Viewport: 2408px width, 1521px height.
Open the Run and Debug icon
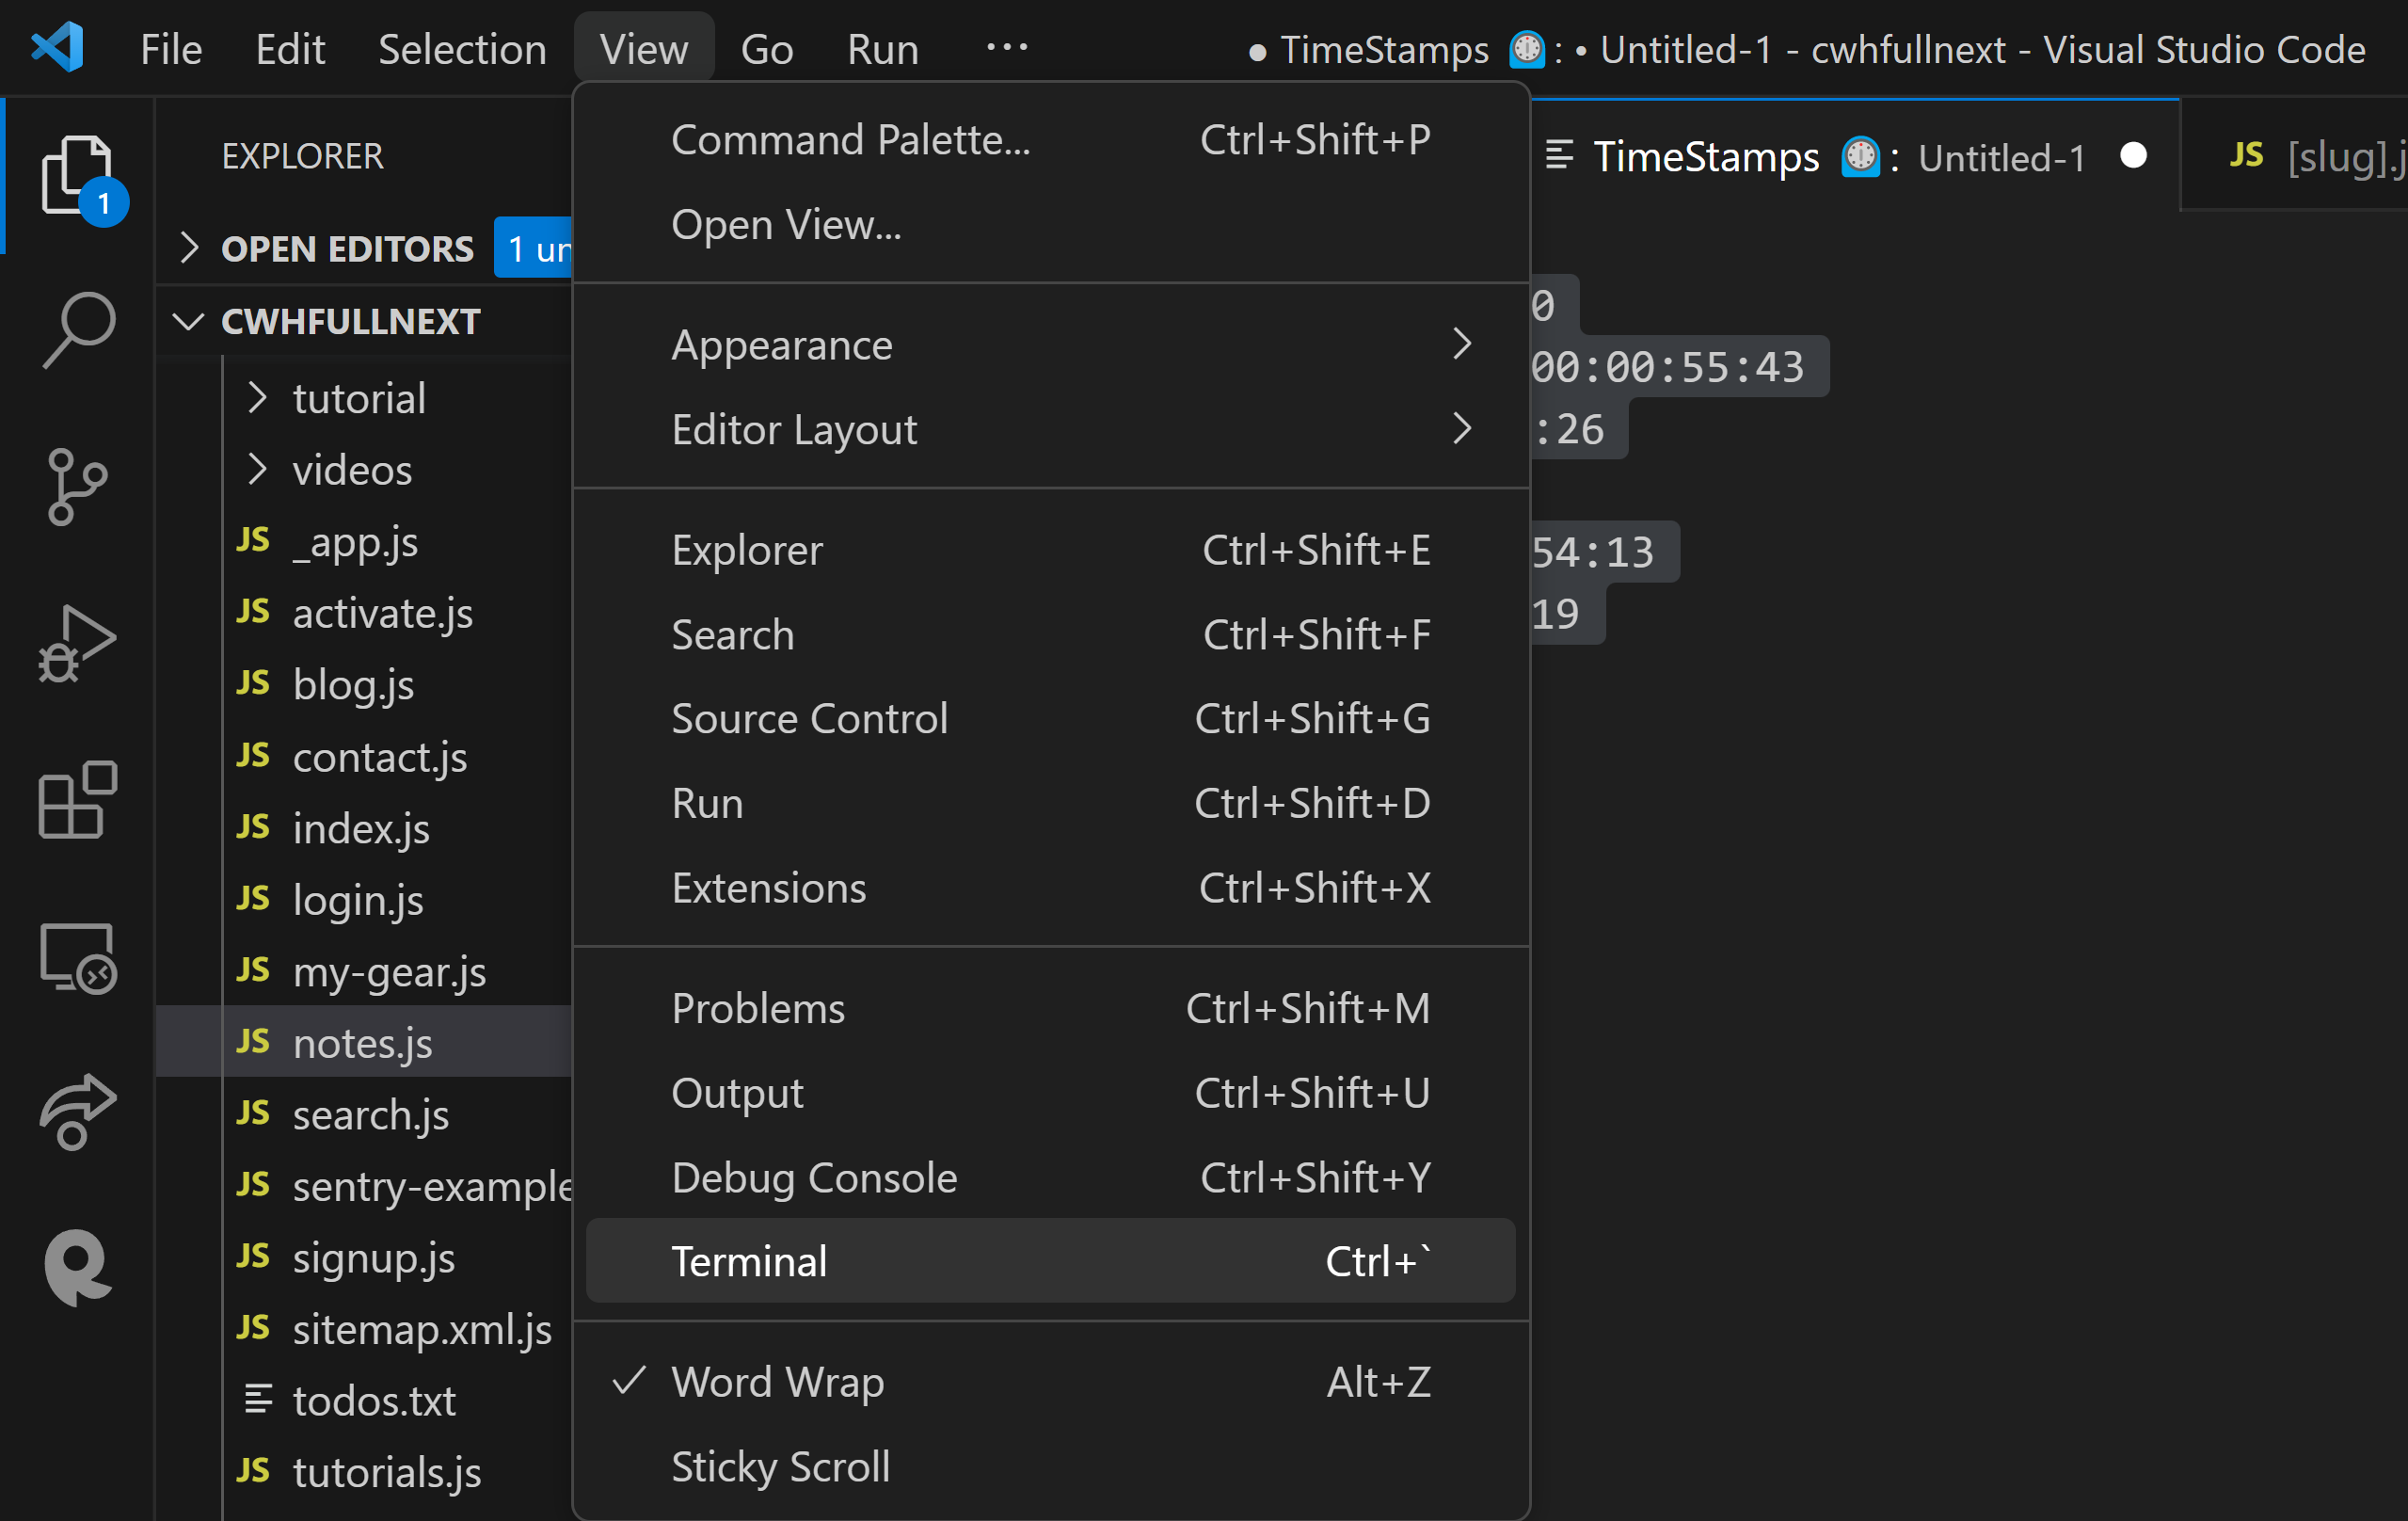76,643
